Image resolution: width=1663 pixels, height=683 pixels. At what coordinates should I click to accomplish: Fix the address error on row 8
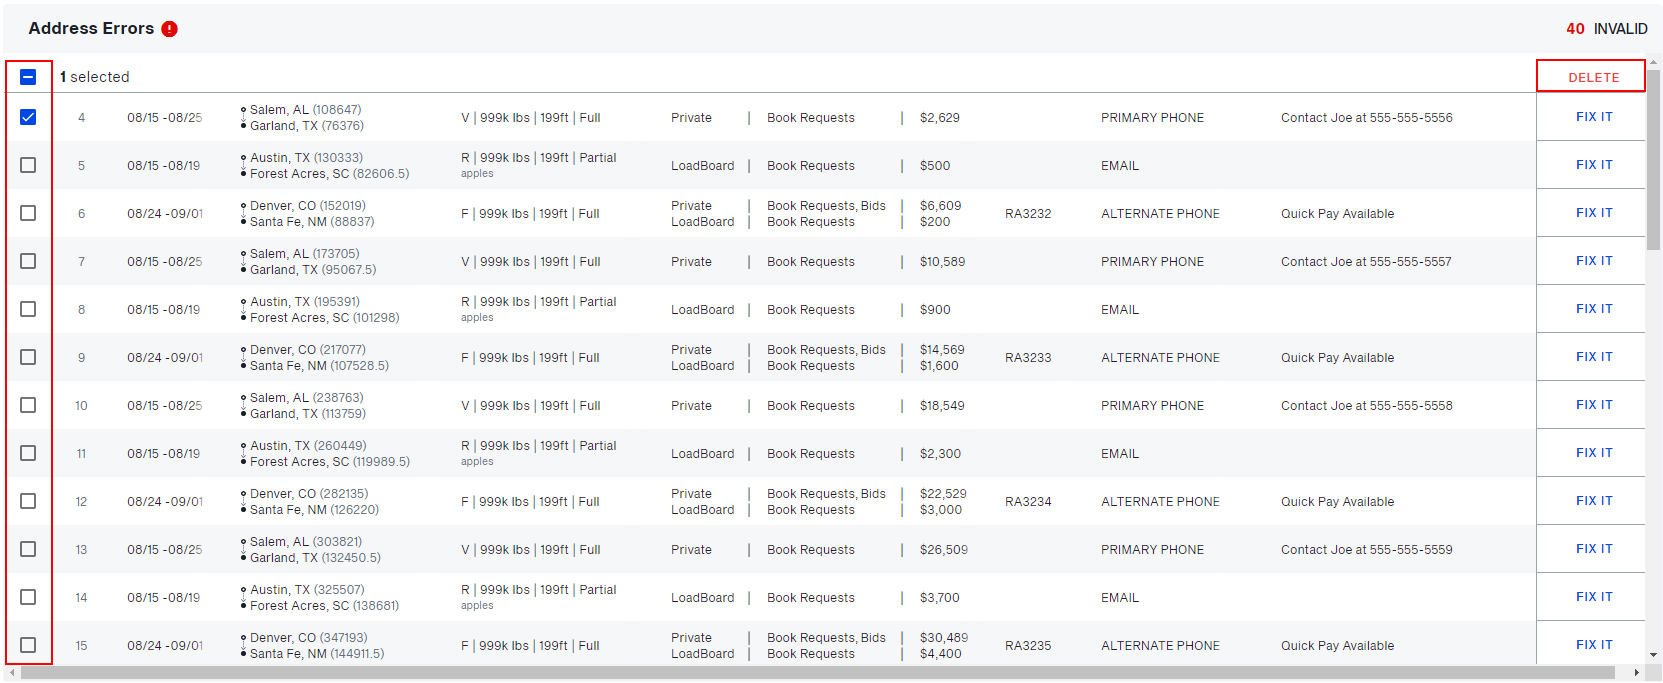pos(1594,309)
